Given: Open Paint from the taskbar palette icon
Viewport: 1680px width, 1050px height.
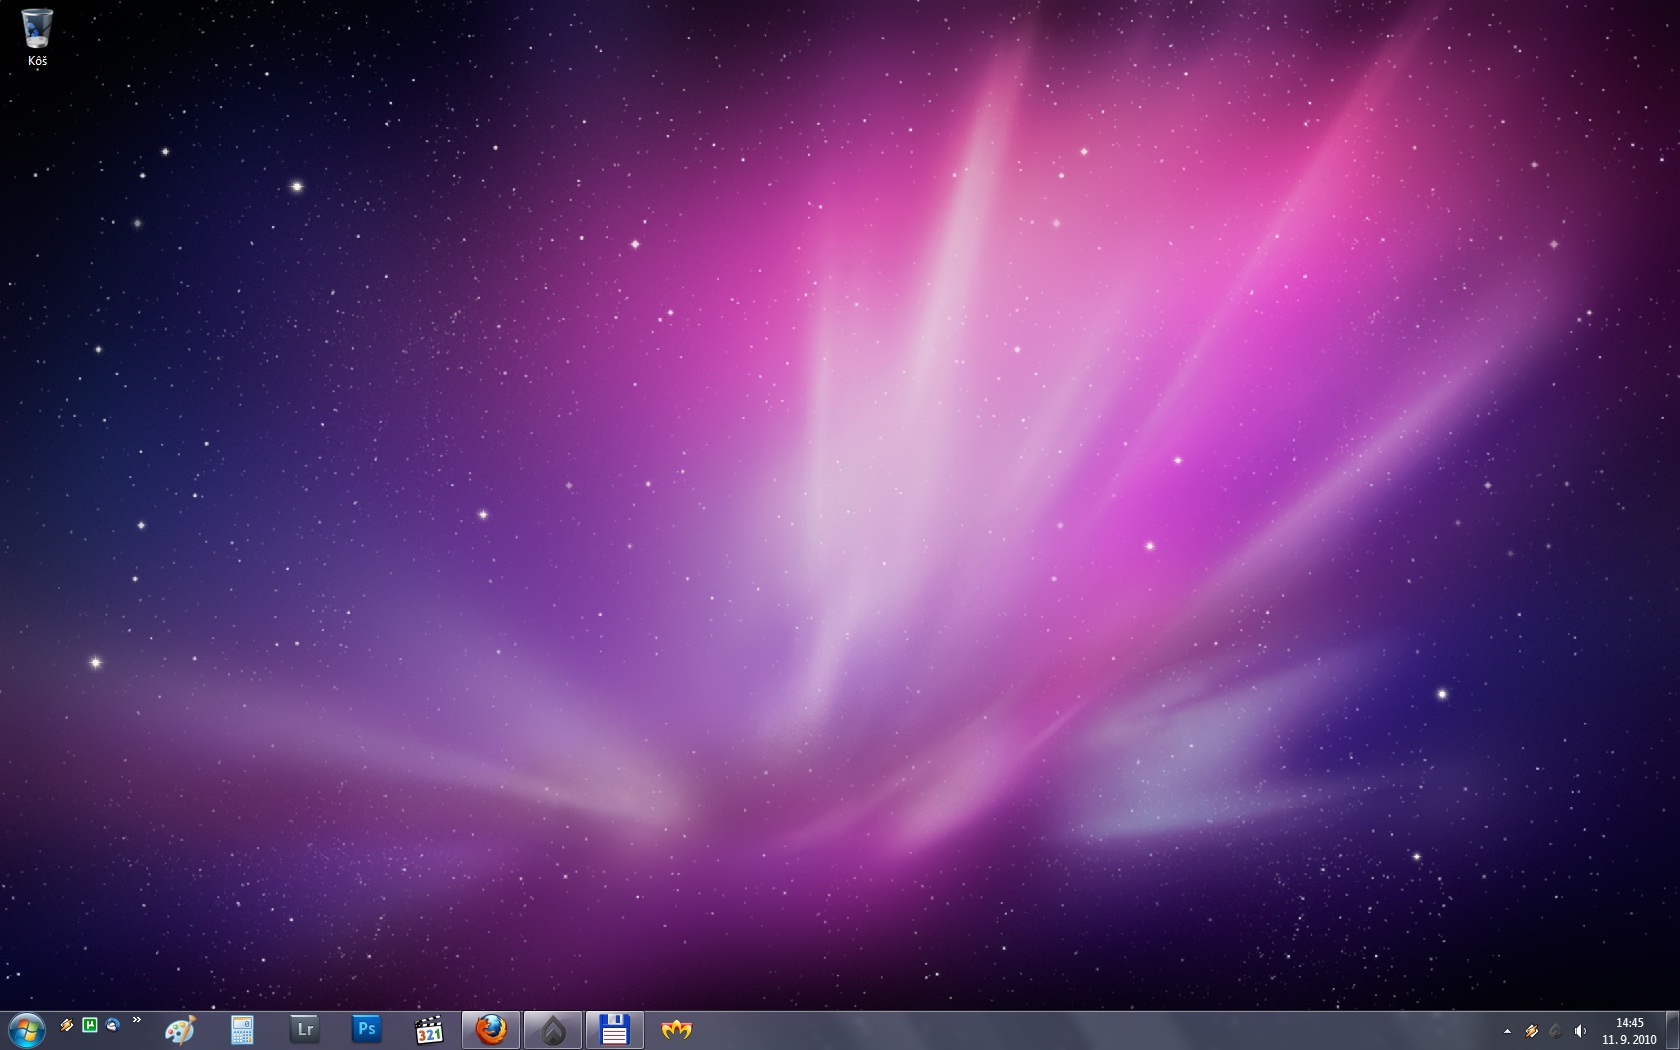Looking at the screenshot, I should pyautogui.click(x=180, y=1030).
